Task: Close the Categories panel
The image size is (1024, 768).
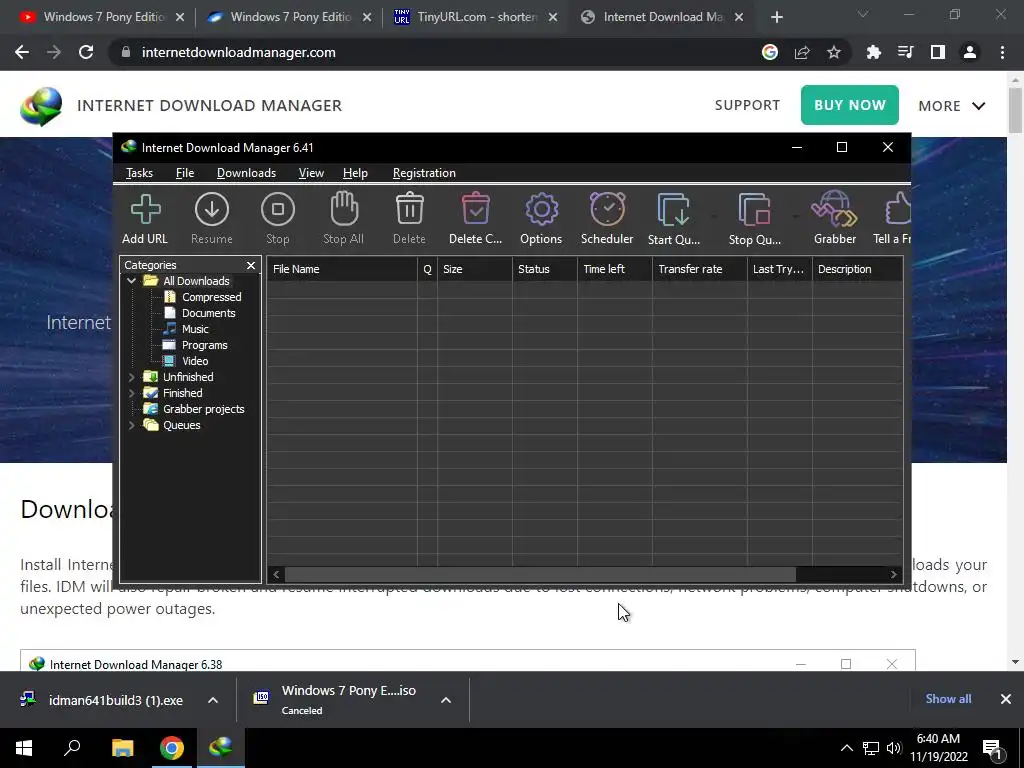Action: pos(251,265)
